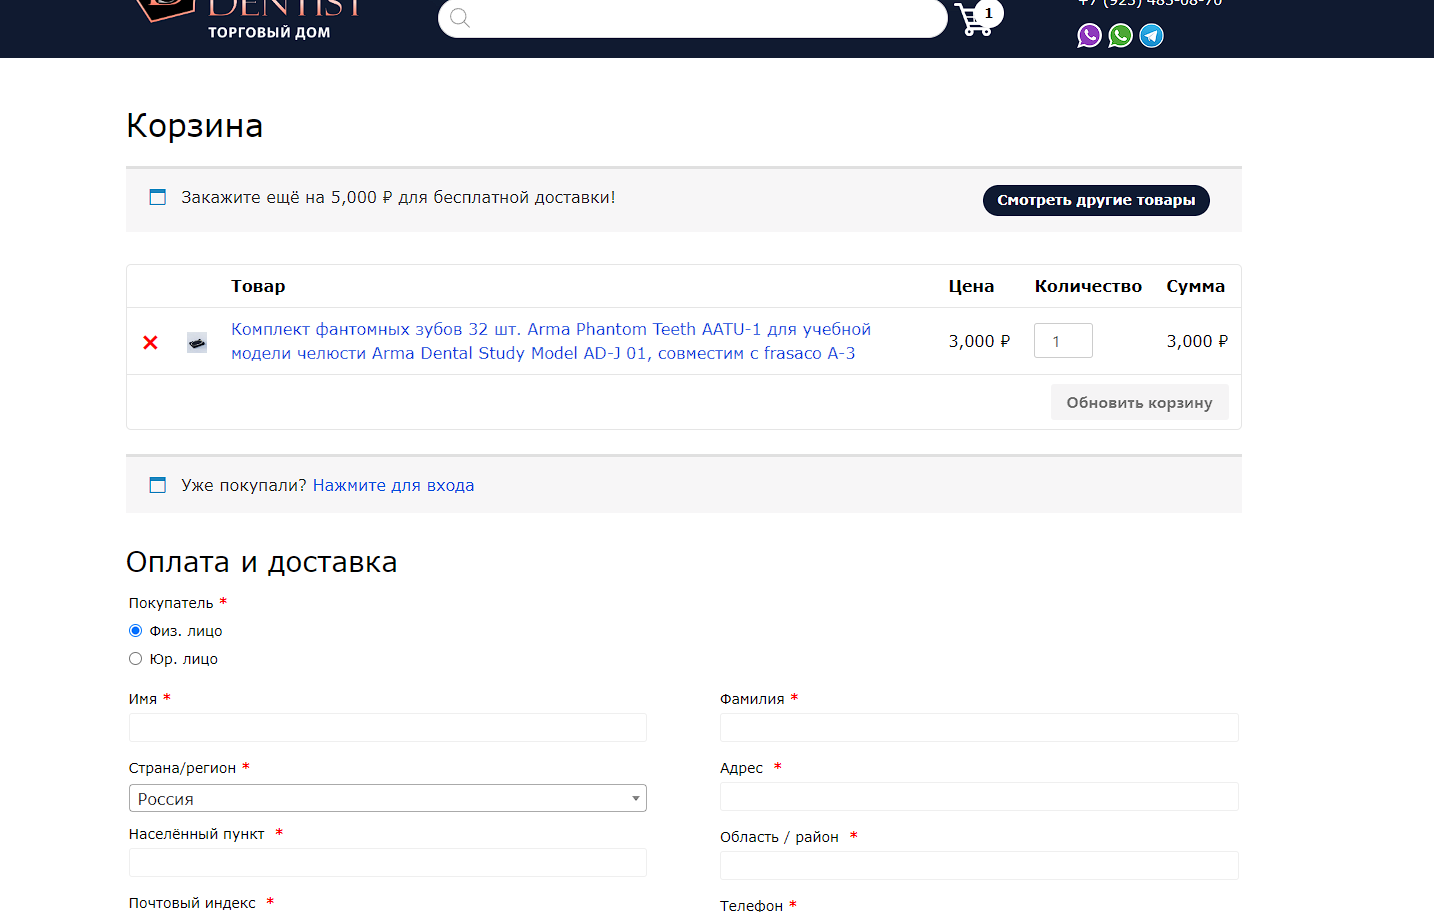Click the free delivery notice icon
1434x912 pixels.
pos(157,197)
